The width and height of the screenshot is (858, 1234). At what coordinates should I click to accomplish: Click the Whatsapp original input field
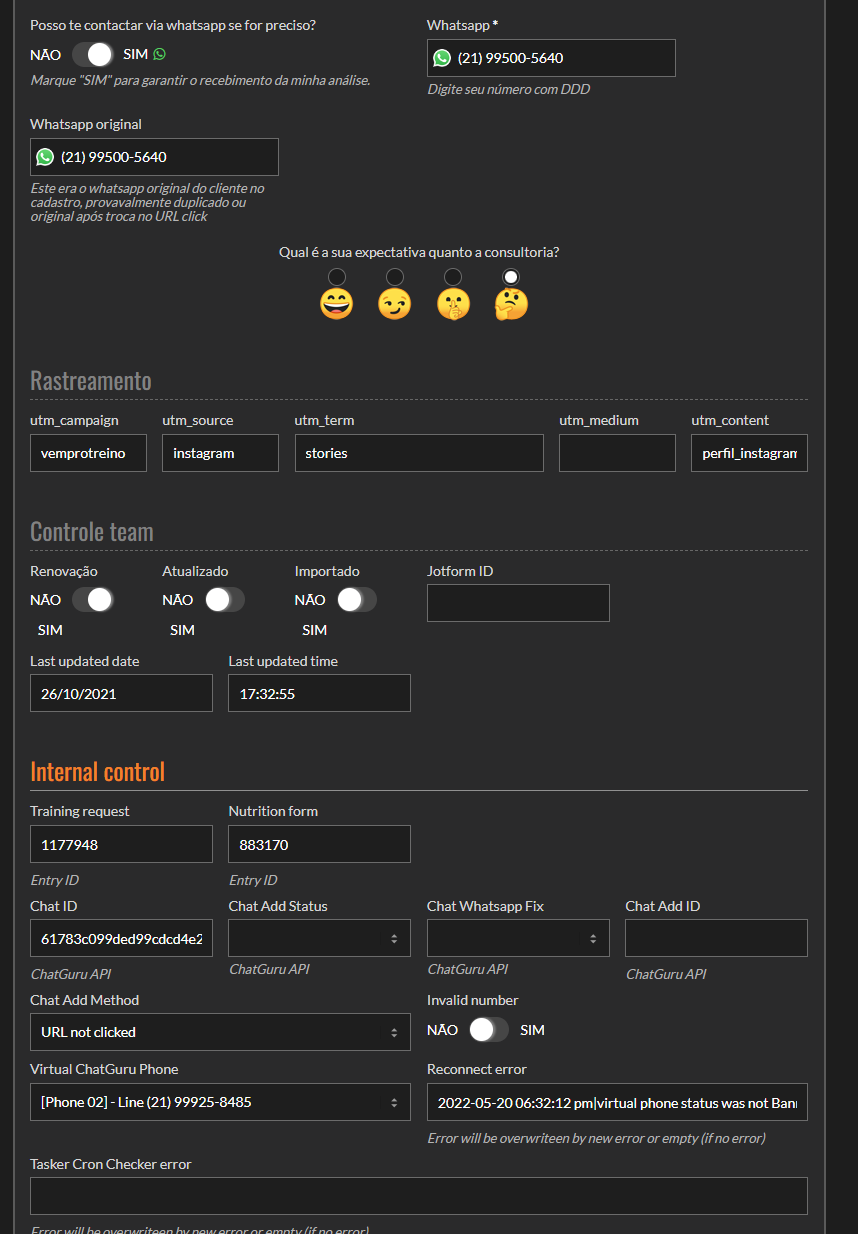(154, 157)
